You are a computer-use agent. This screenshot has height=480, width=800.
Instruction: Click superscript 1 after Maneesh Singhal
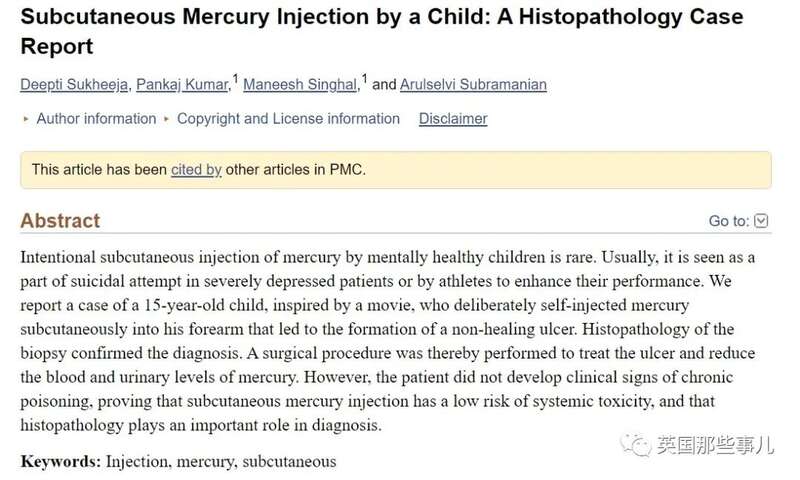pyautogui.click(x=364, y=79)
